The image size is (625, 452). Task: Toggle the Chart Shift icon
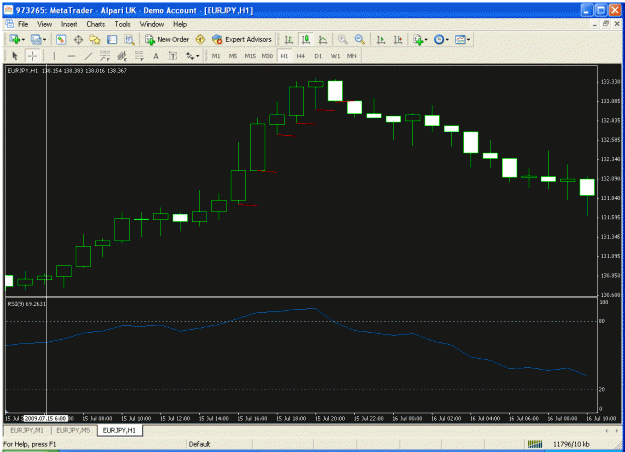(x=398, y=39)
